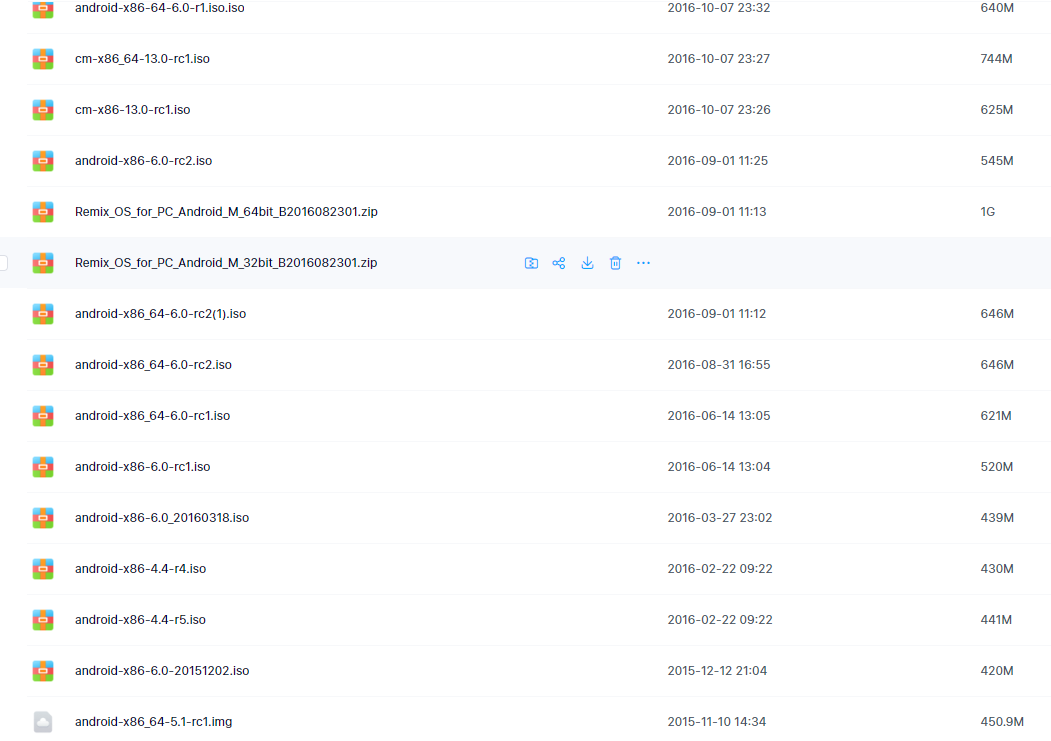
Task: Open android-x86-6.0_20160318.iso file name
Action: pyautogui.click(x=162, y=517)
